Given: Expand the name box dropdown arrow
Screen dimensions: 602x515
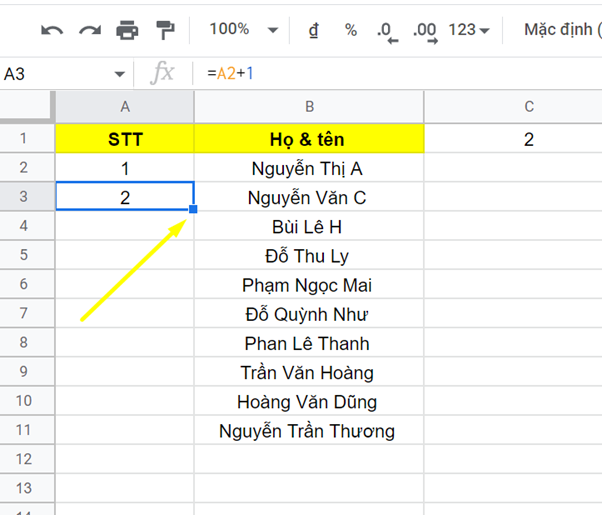Looking at the screenshot, I should click(x=120, y=74).
